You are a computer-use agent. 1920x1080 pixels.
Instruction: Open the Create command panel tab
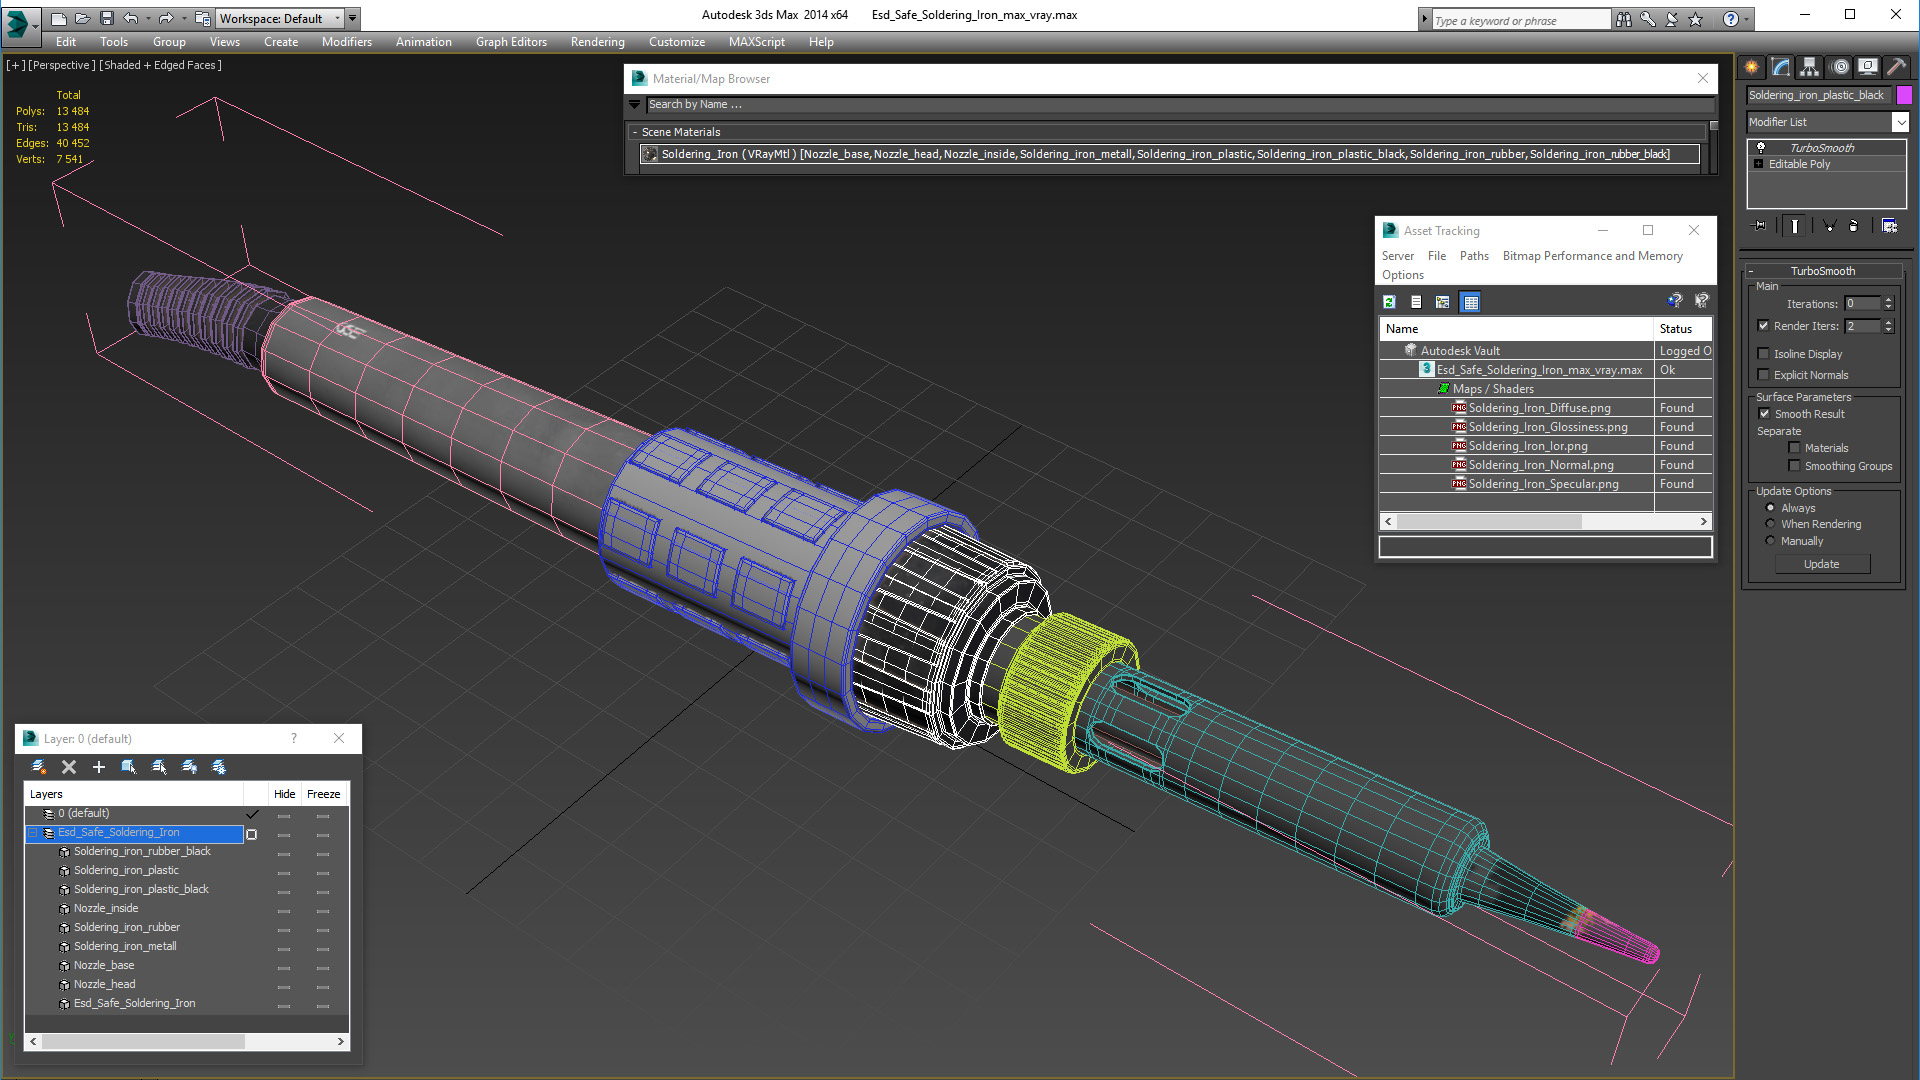[1752, 67]
